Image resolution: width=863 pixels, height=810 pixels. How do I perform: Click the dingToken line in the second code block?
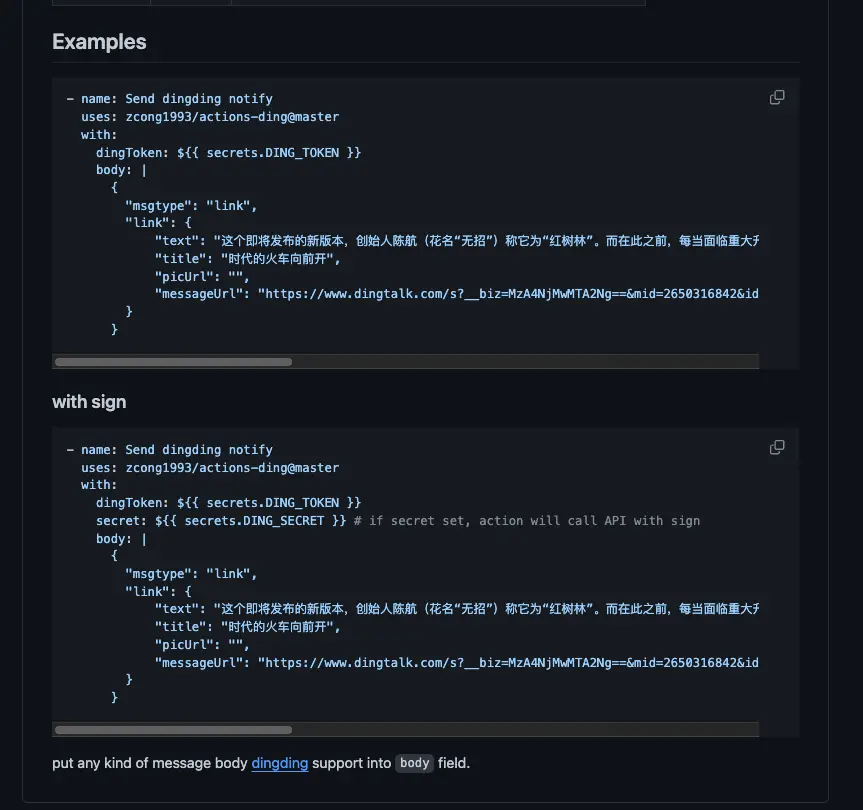tap(228, 503)
